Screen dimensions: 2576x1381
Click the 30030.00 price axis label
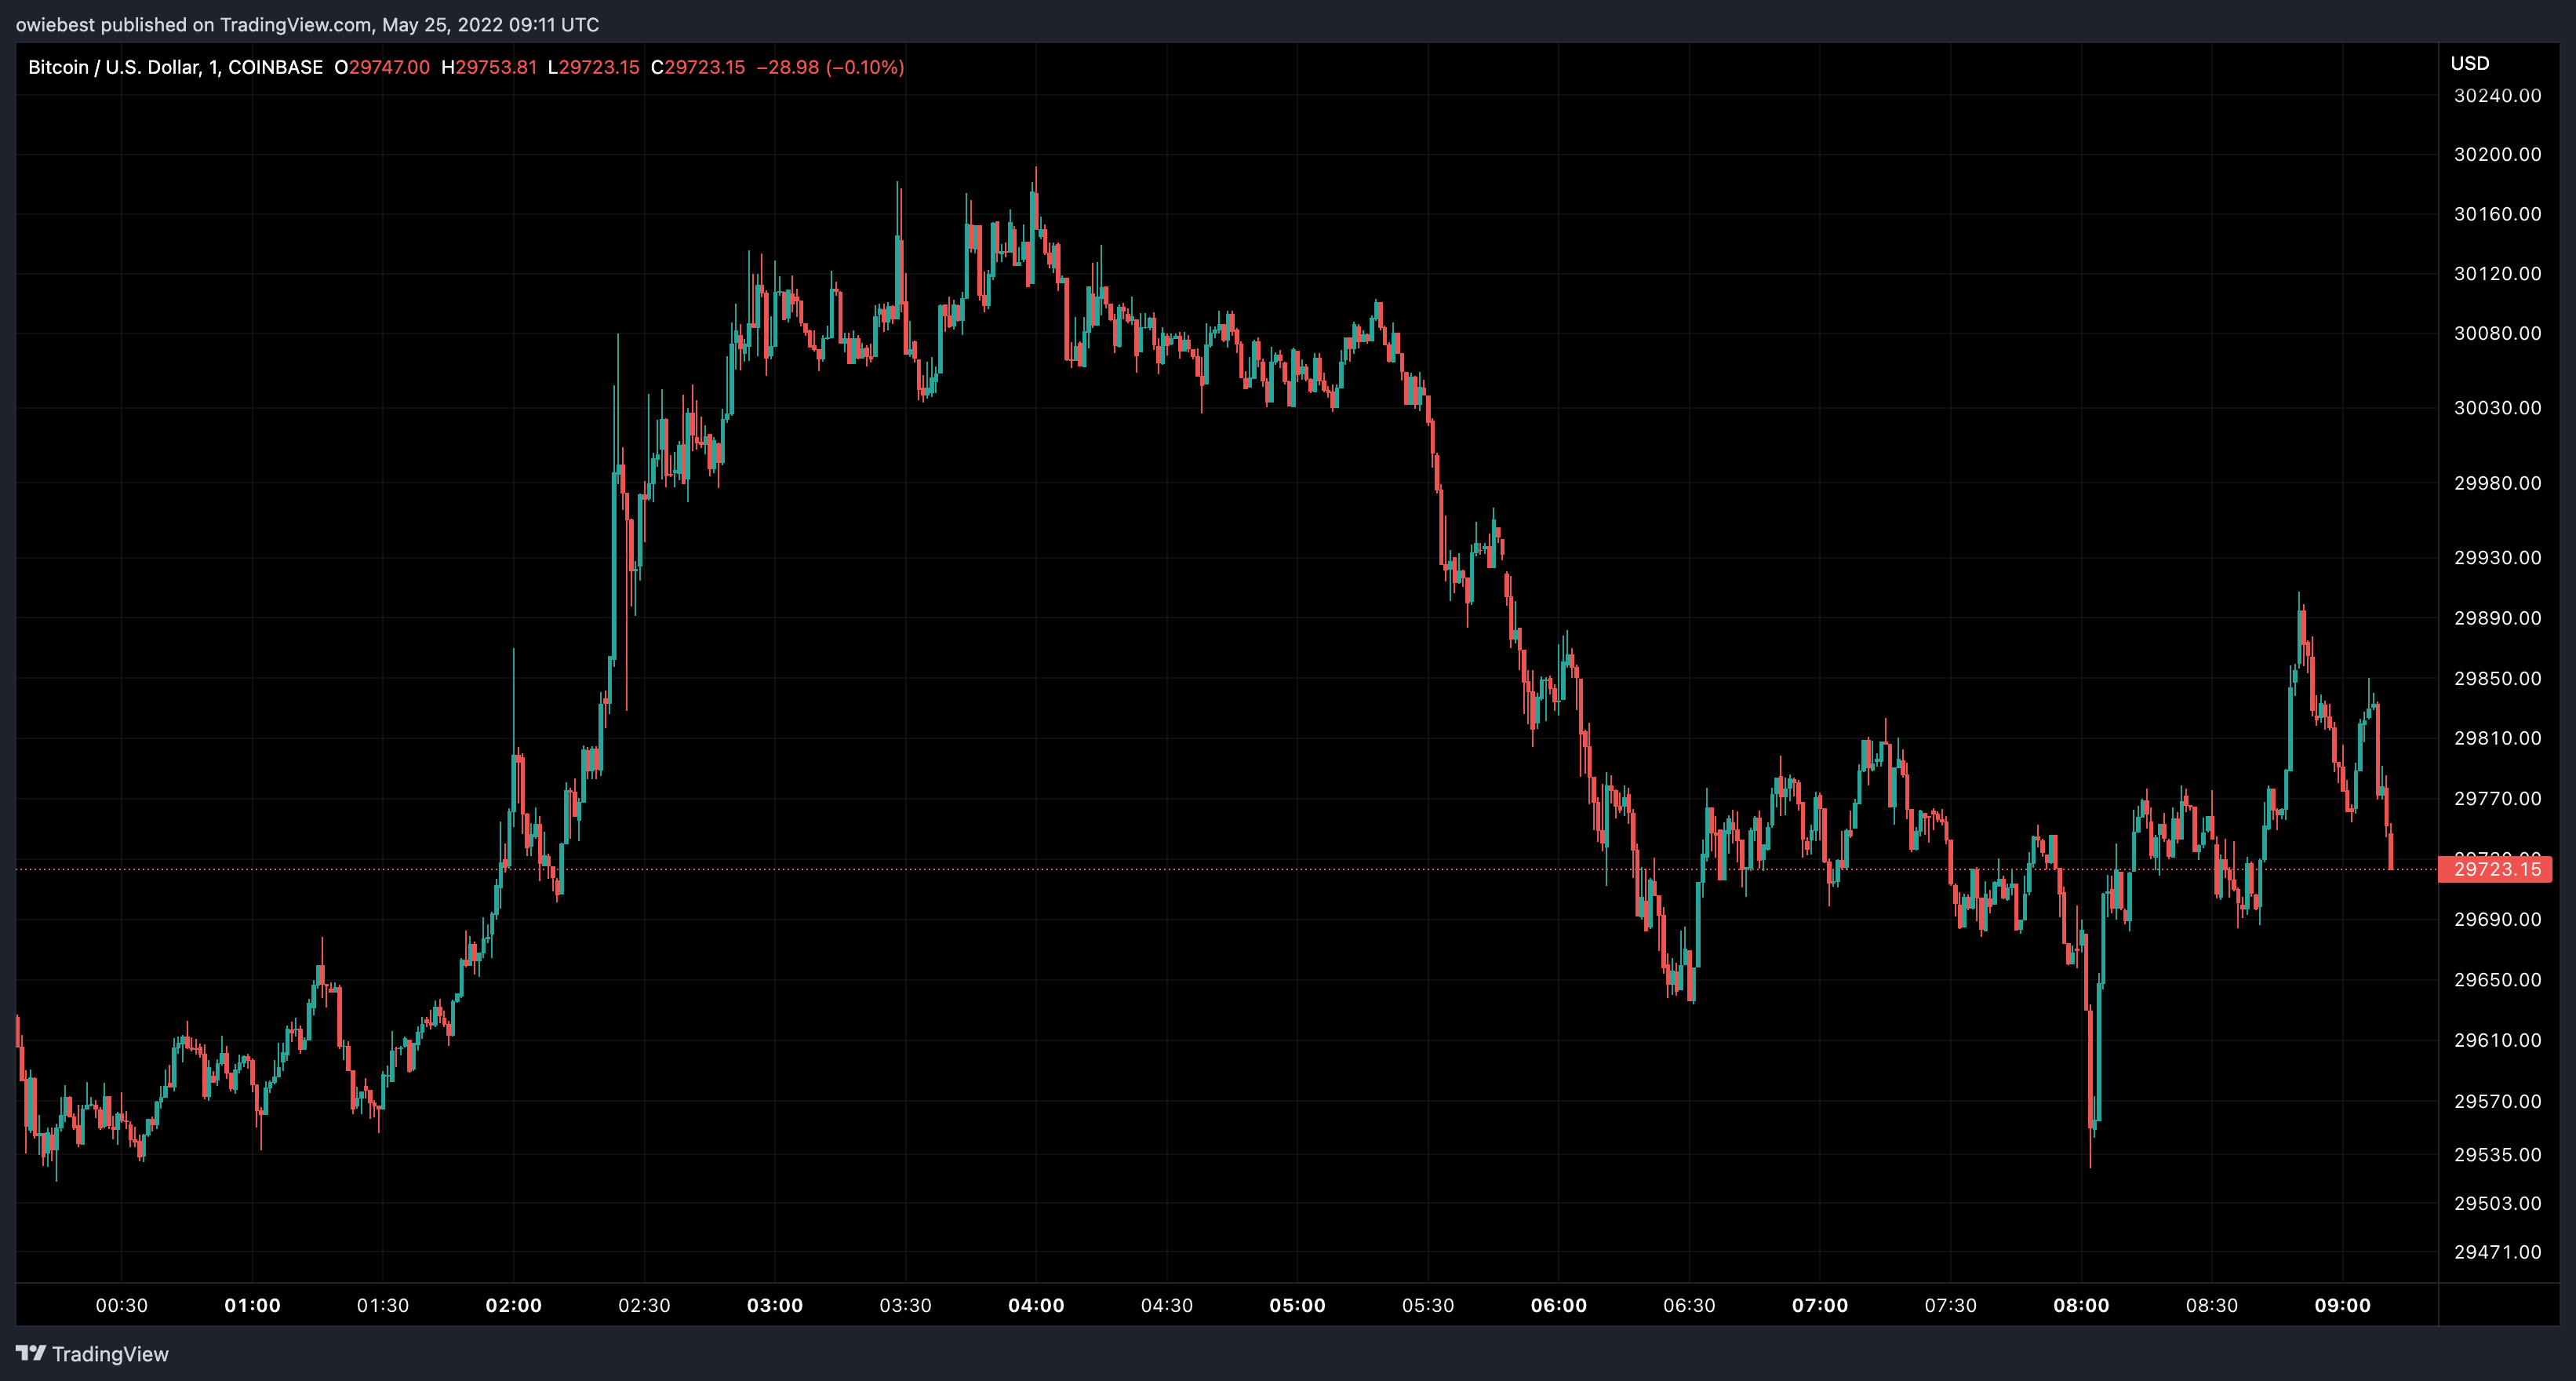point(2497,408)
